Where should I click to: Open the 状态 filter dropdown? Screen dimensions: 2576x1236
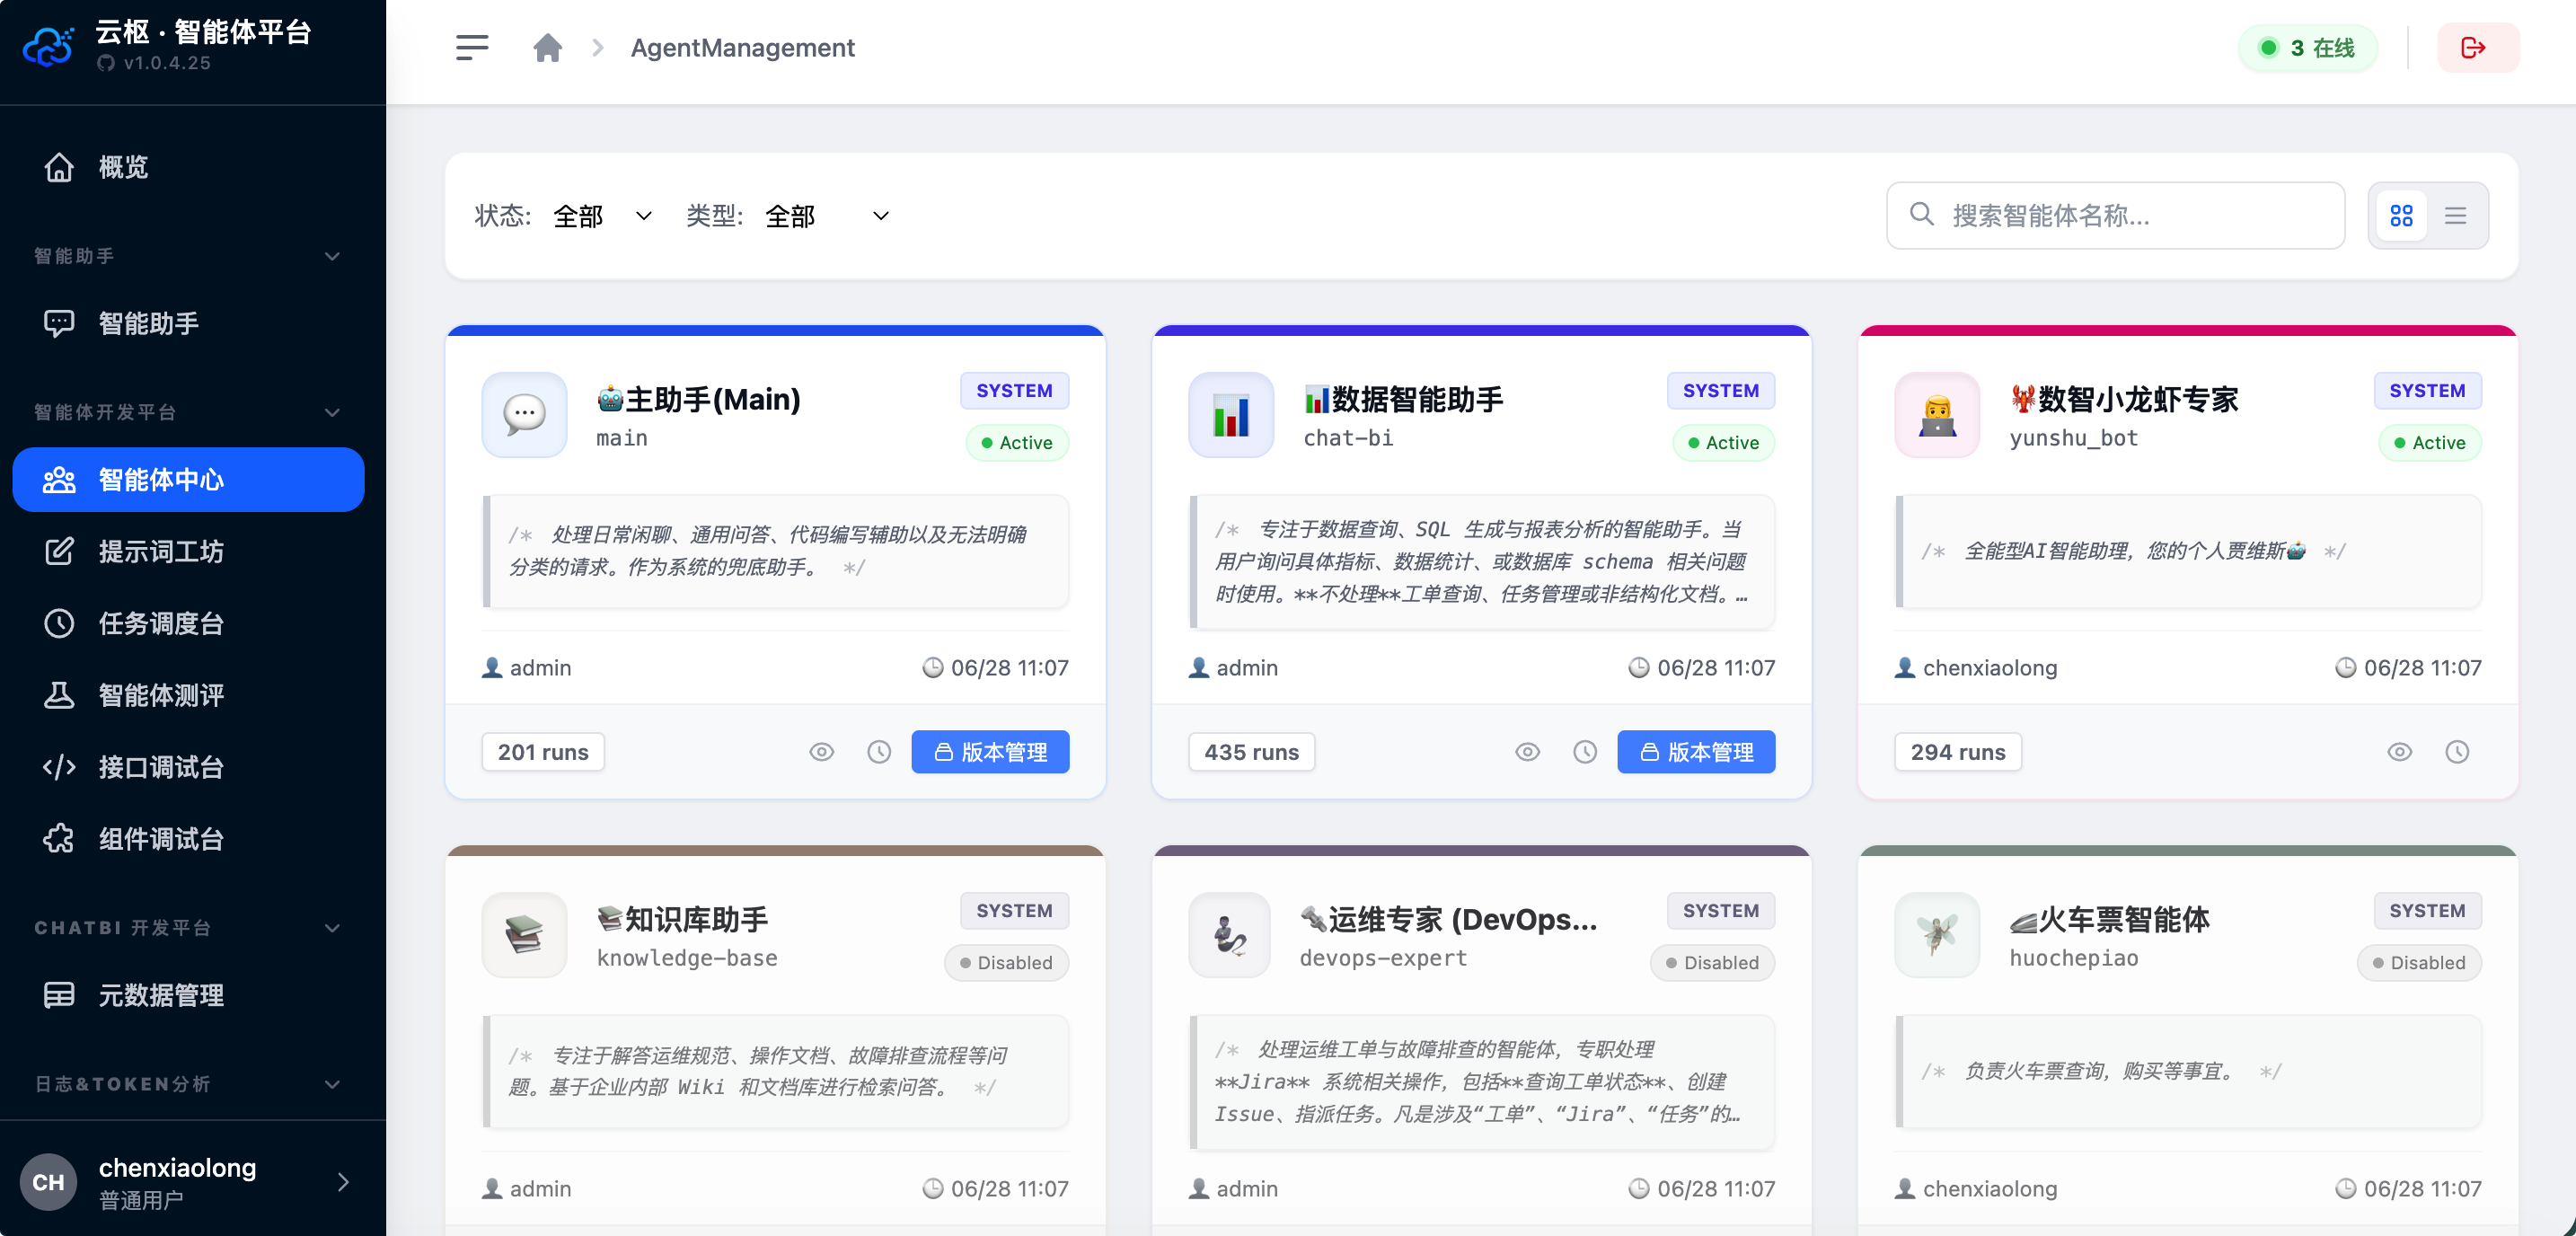(603, 215)
